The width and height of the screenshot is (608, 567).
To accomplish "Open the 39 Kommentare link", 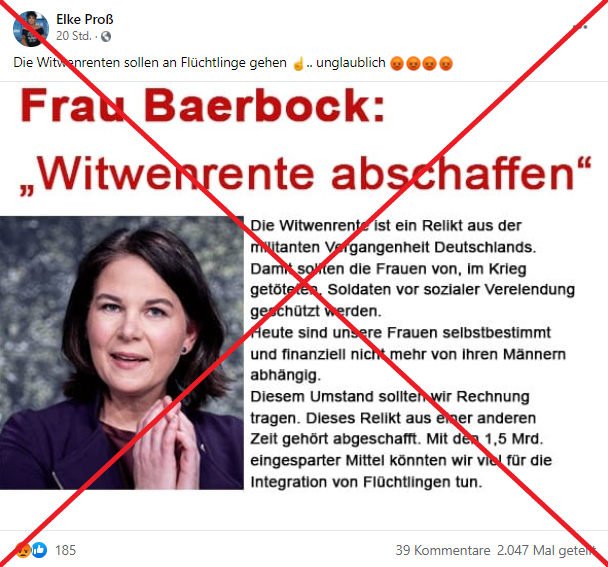I will click(443, 550).
